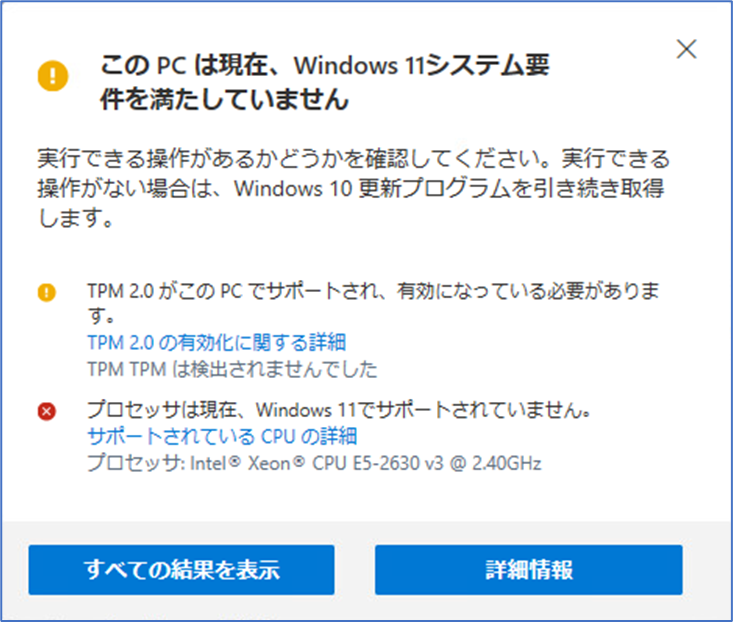This screenshot has height=622, width=733.
Task: Click the Windows 10 更新プログラム text line
Action: 351,188
